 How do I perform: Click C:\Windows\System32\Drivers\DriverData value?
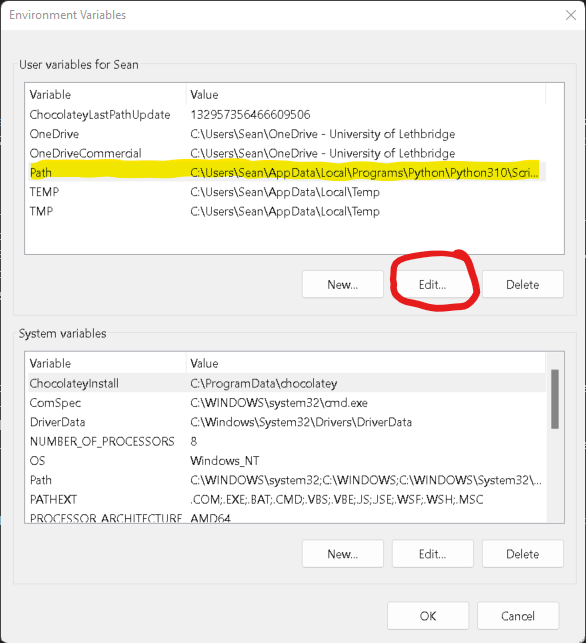click(301, 422)
